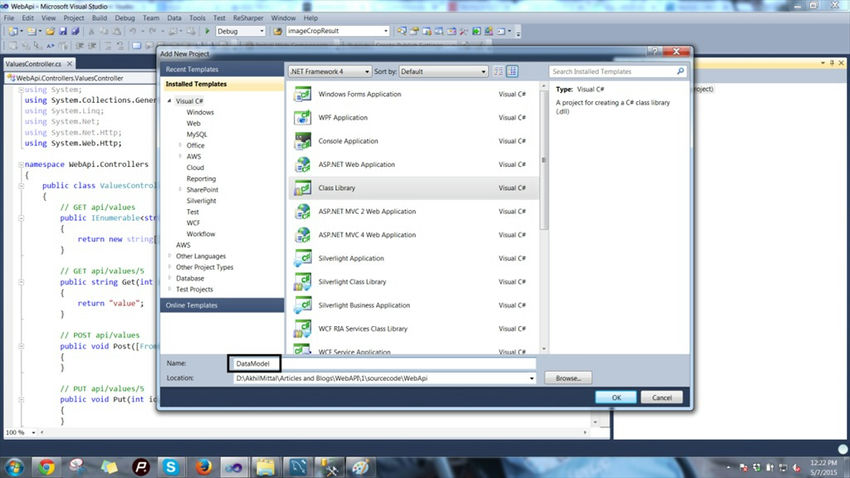Open Google Chrome from the taskbar

click(46, 467)
